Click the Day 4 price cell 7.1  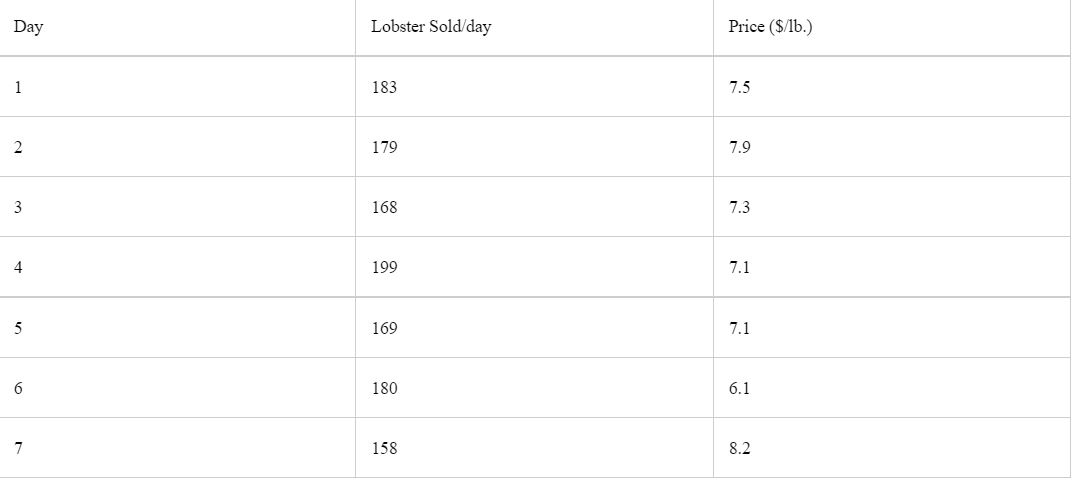[892, 267]
